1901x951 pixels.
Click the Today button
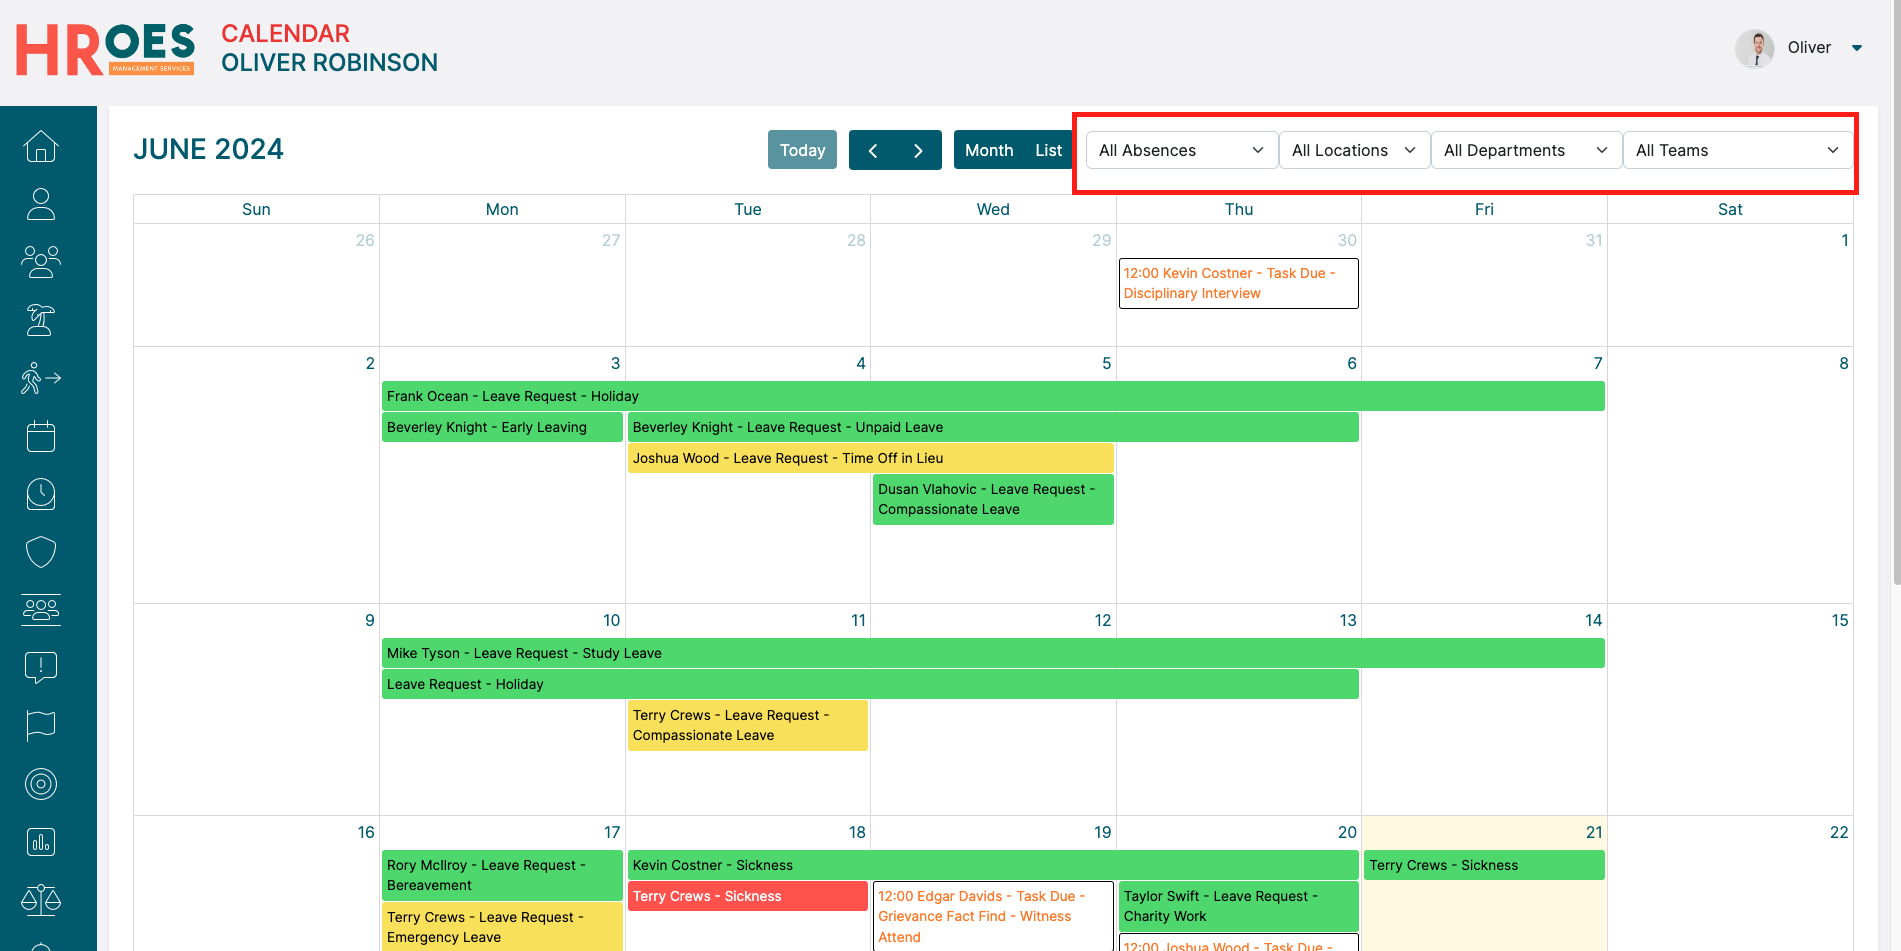pyautogui.click(x=802, y=150)
